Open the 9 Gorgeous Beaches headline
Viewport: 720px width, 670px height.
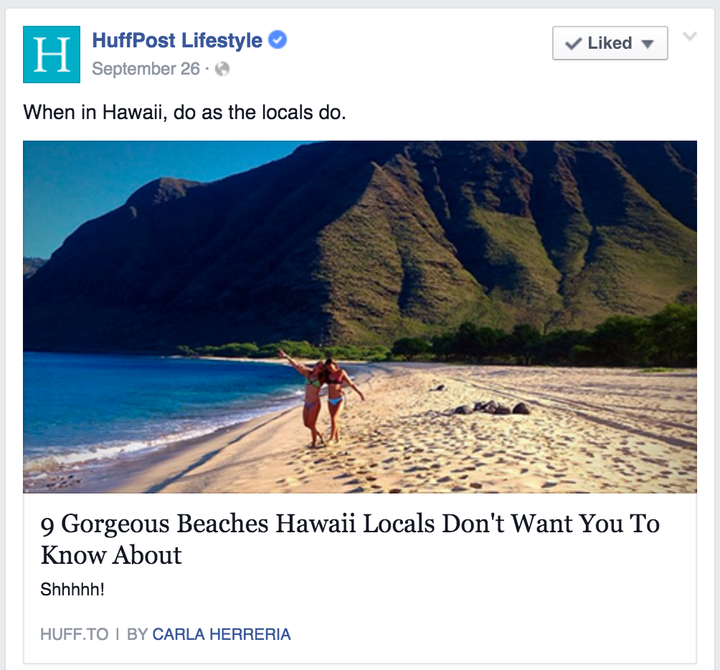tap(350, 539)
